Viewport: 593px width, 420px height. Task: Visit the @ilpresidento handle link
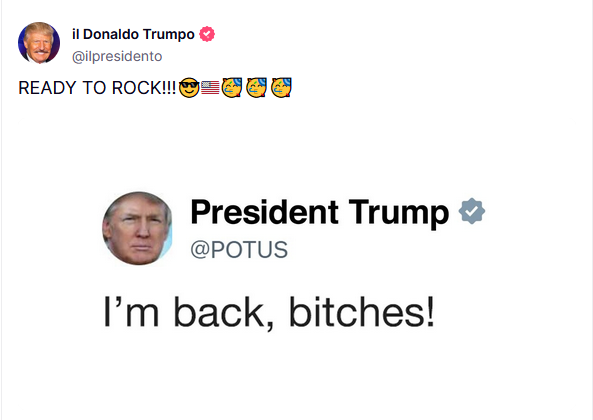[117, 56]
